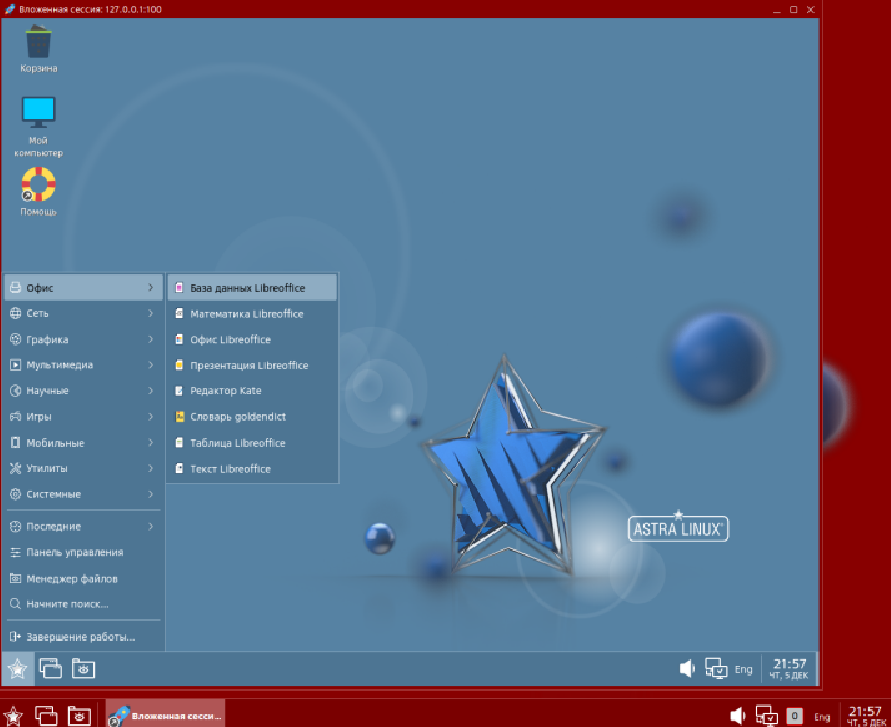Launch Редактор Kate
Screen dimensions: 891x727
click(x=252, y=390)
